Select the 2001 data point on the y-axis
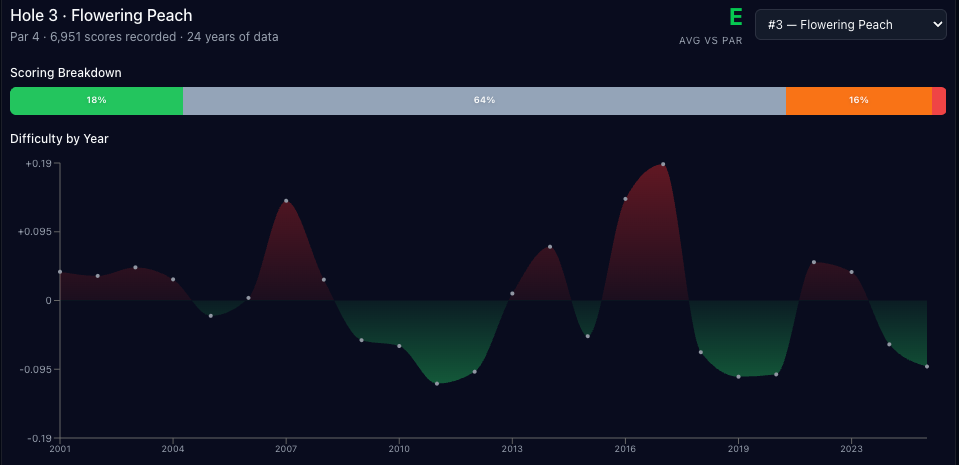The height and width of the screenshot is (465, 959). [x=60, y=272]
